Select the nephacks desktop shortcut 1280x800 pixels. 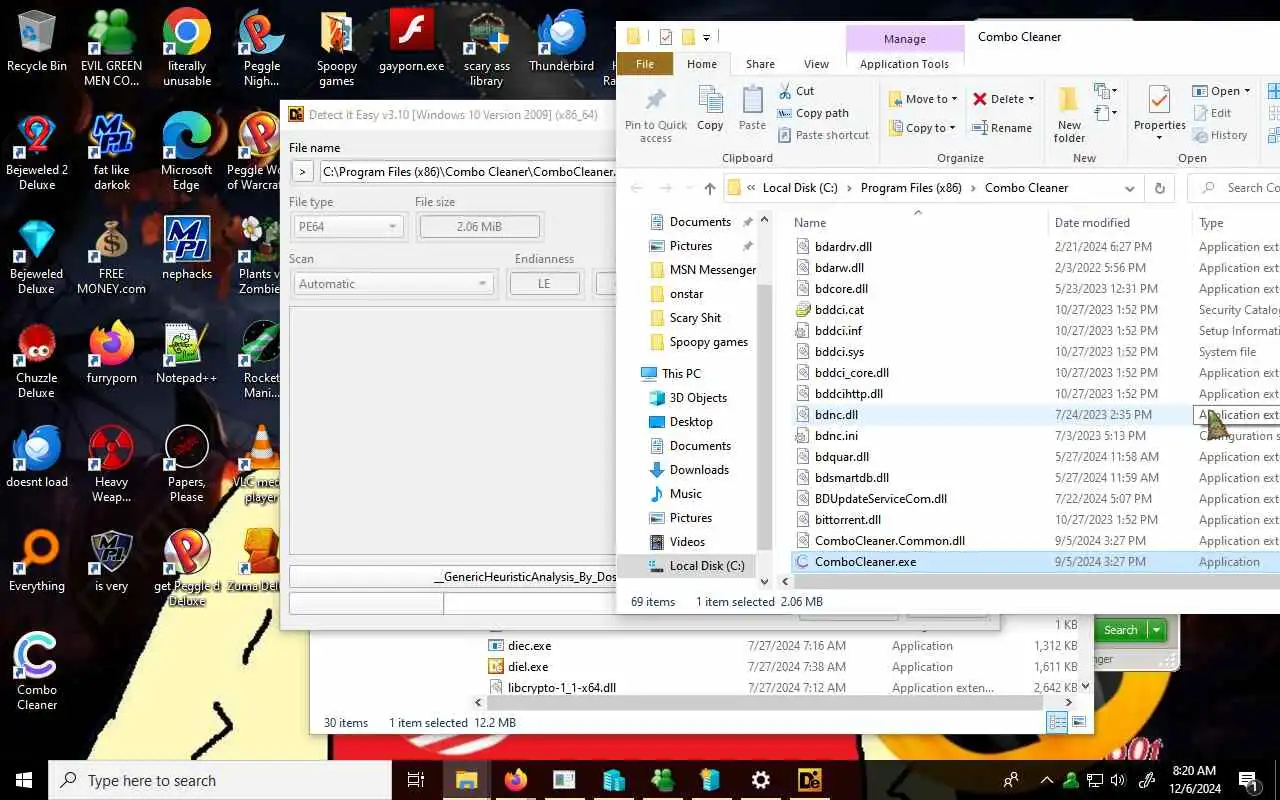tap(187, 249)
